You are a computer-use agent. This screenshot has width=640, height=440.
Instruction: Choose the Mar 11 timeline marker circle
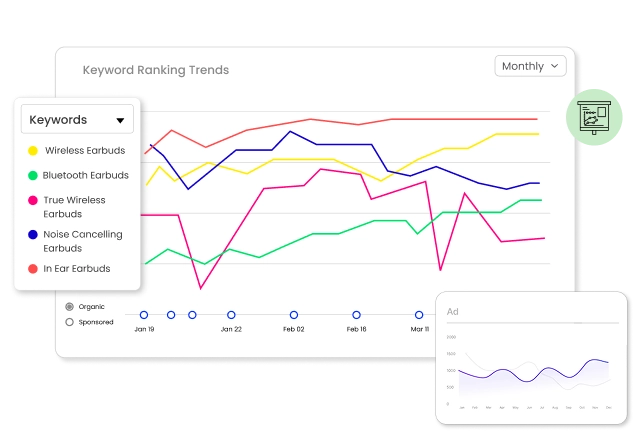419,315
